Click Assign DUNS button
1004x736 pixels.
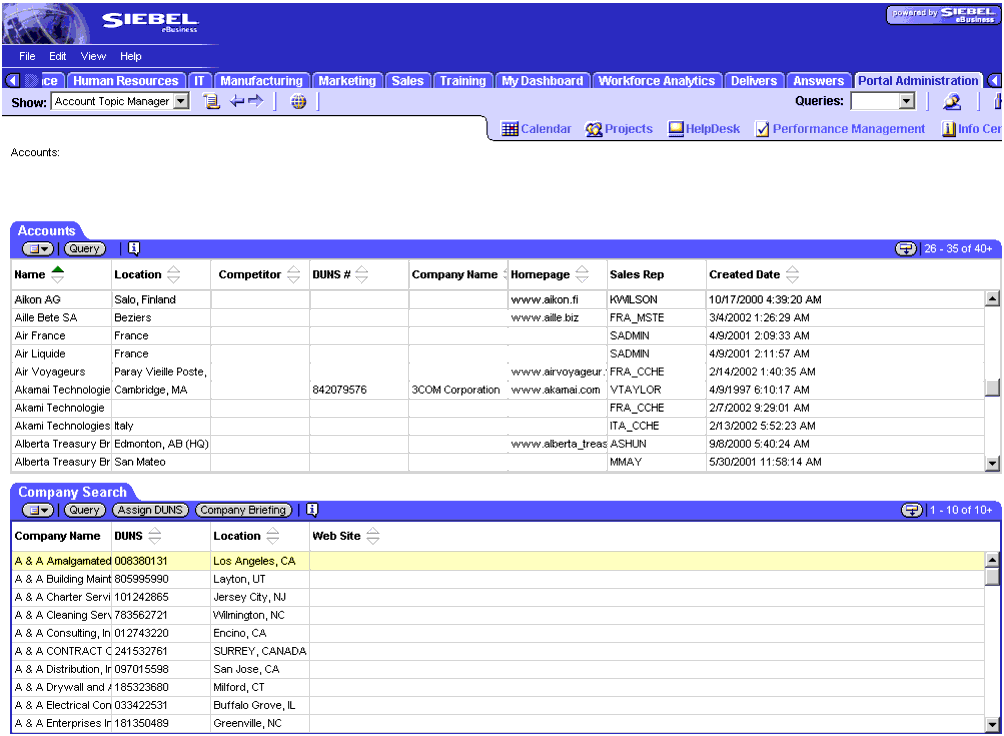point(150,510)
